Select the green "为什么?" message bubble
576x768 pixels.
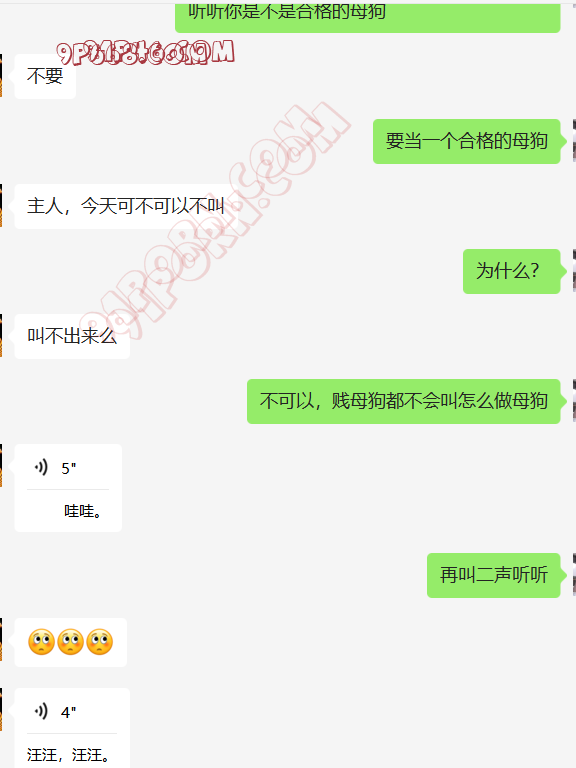tap(511, 271)
